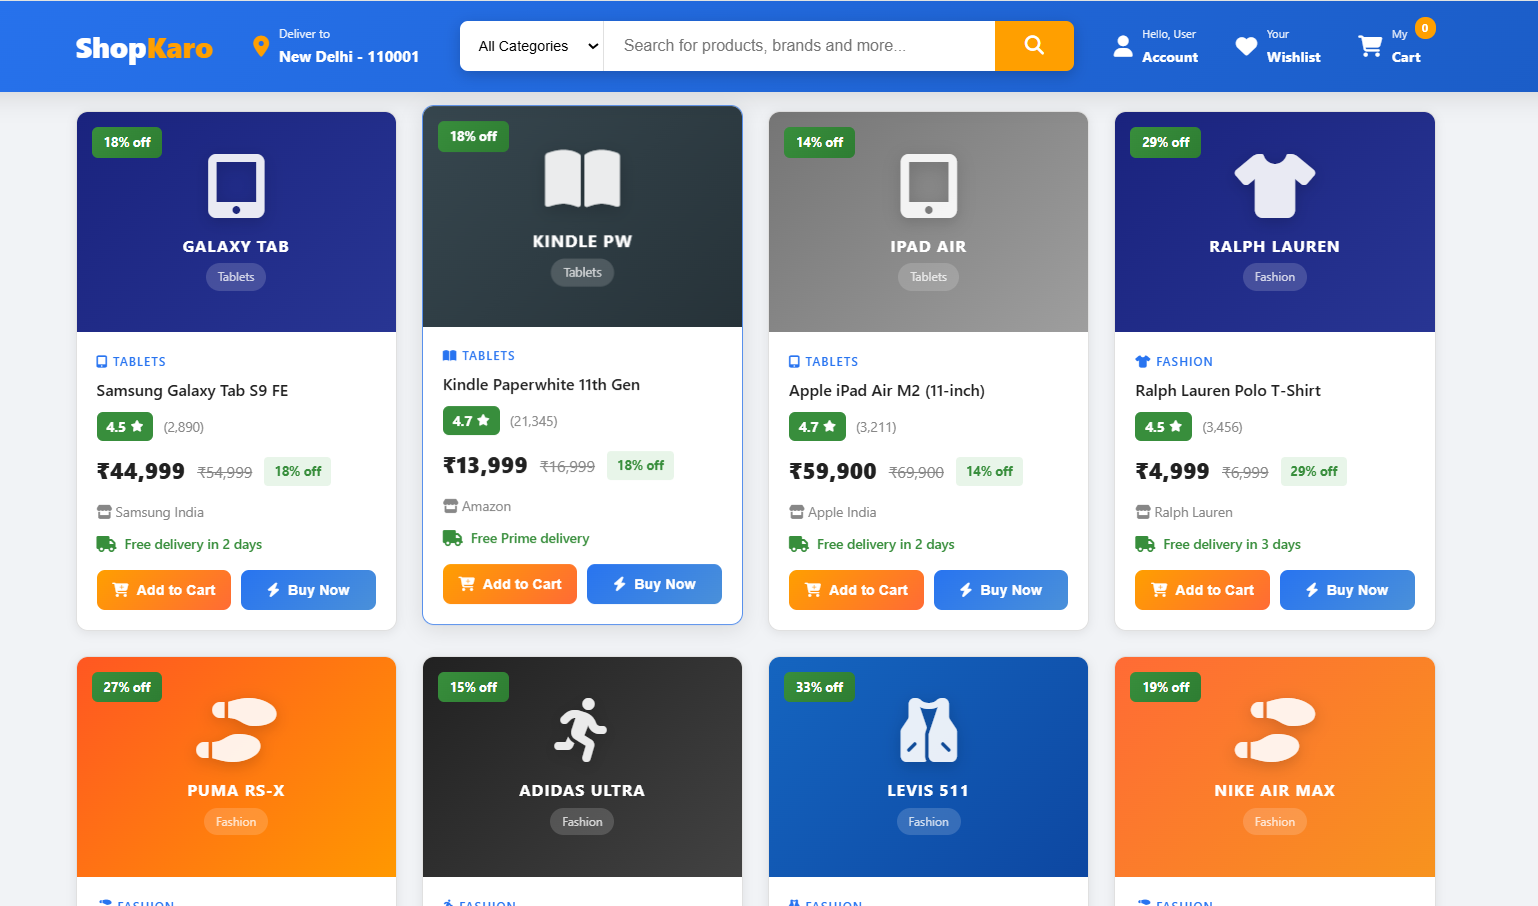Click the Tablets tag on Kindle PW image
The width and height of the screenshot is (1538, 906).
tap(582, 272)
